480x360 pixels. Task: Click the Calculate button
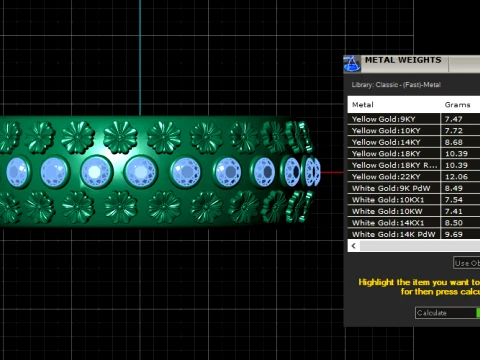[447, 313]
